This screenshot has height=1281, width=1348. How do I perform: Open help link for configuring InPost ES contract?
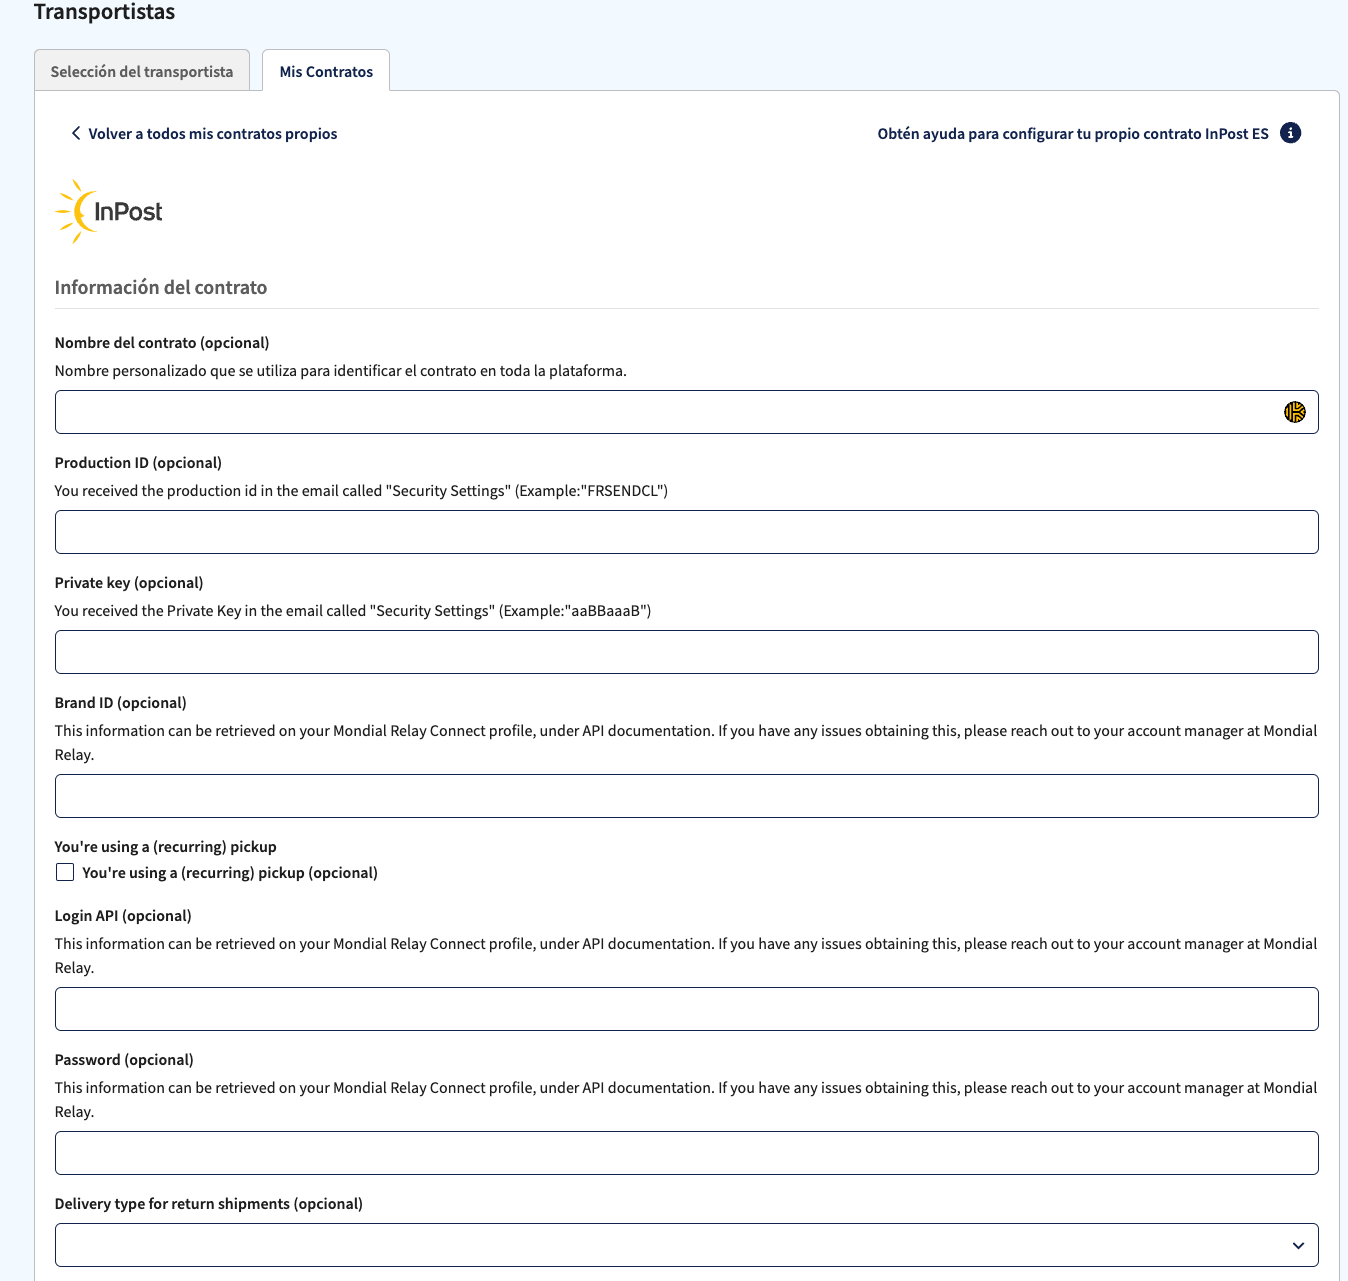click(x=1073, y=133)
